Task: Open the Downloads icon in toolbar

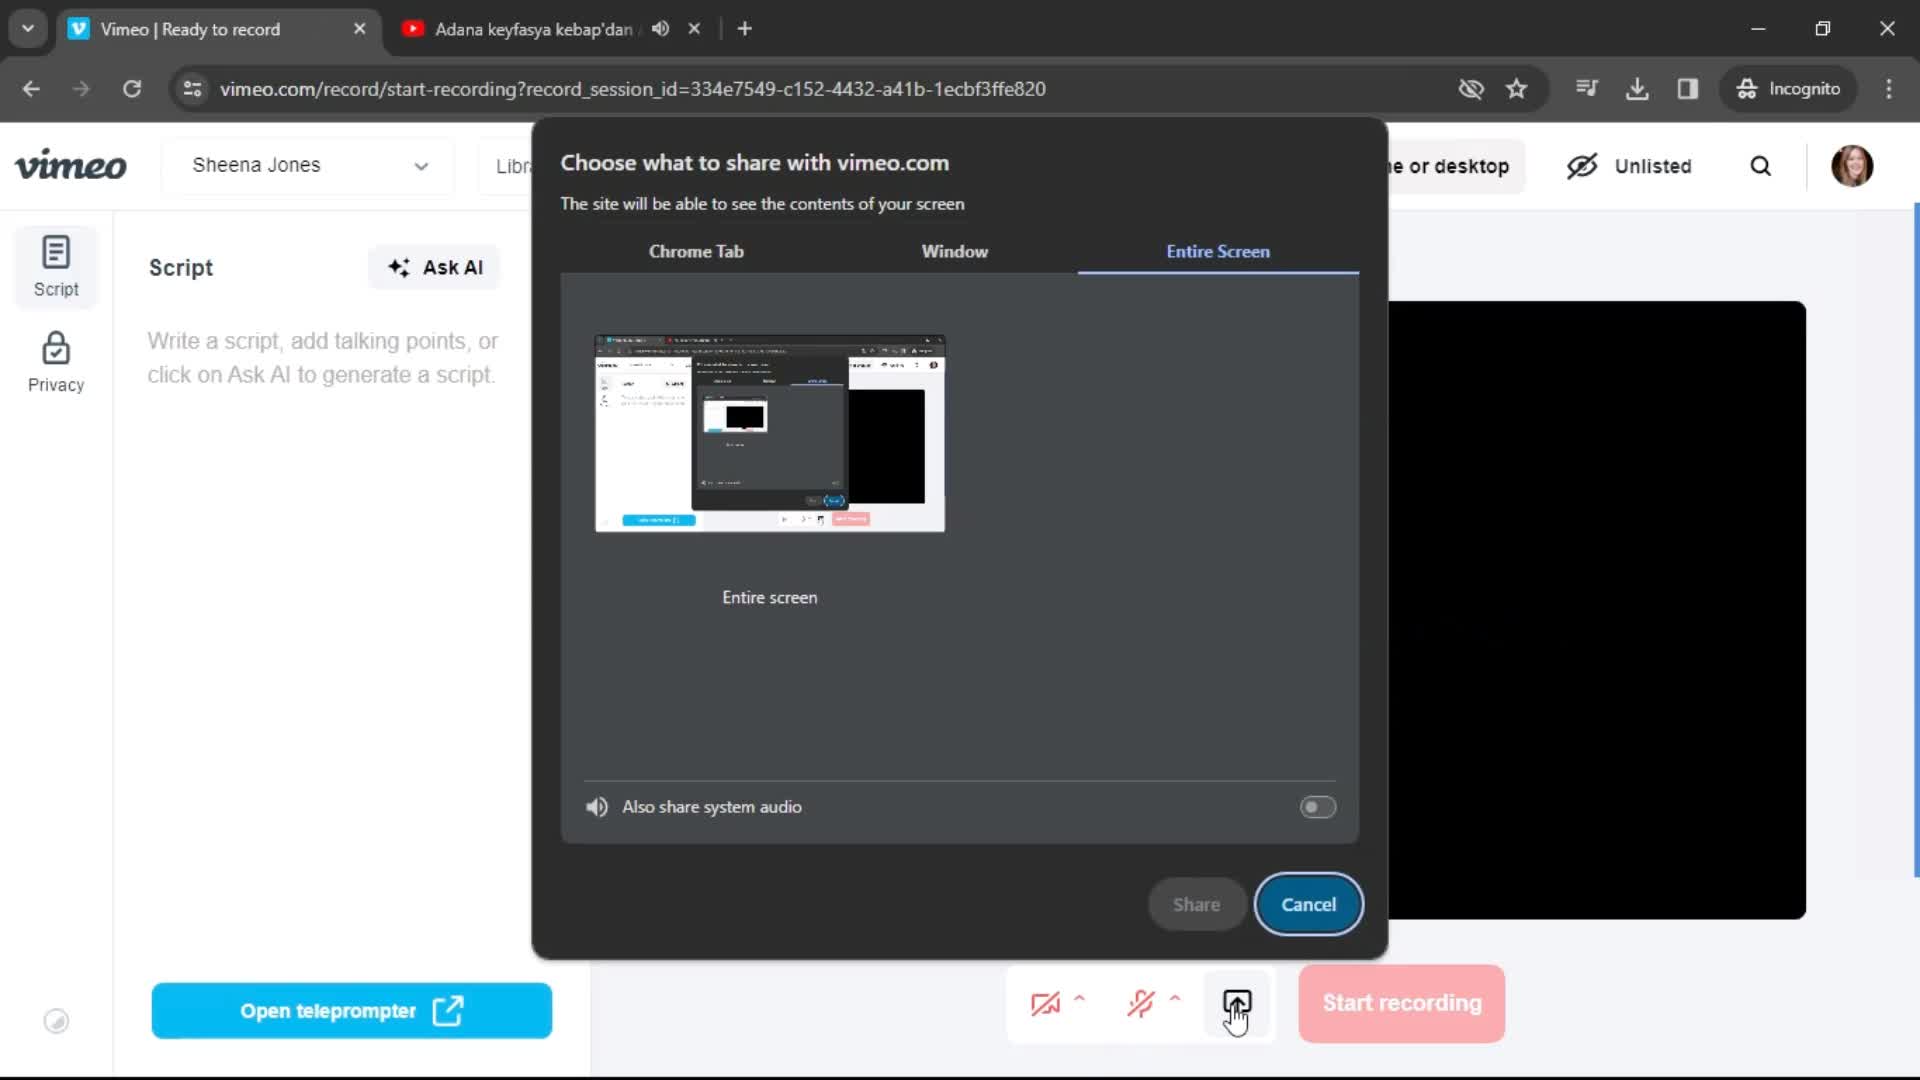Action: pos(1637,89)
